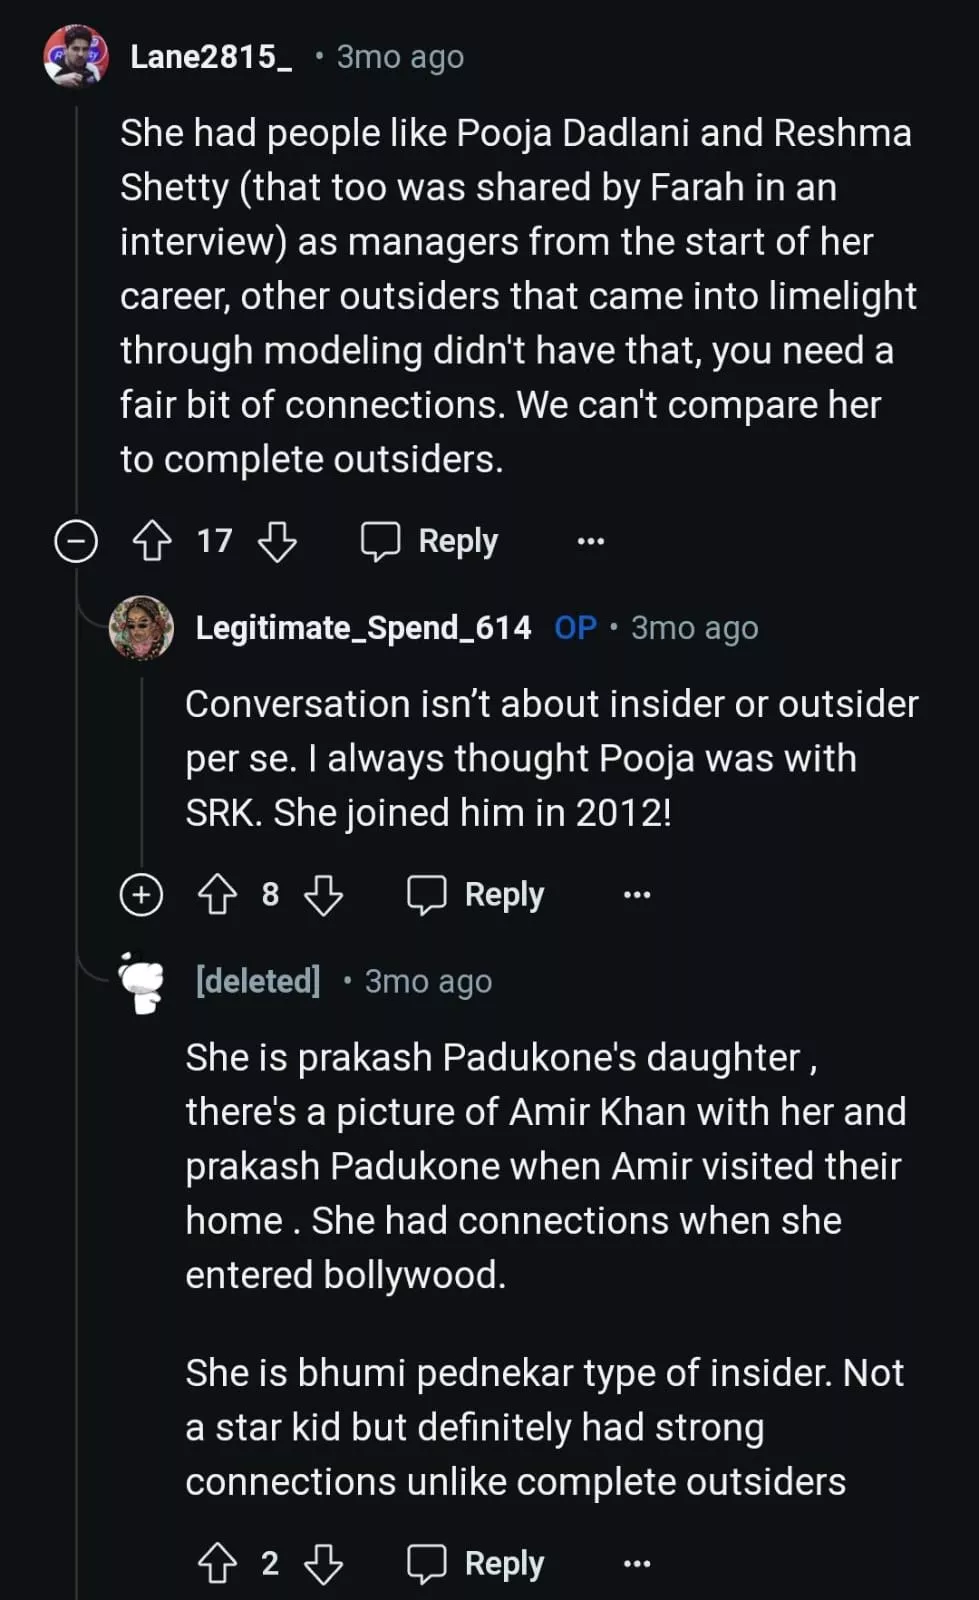This screenshot has width=979, height=1600.
Task: Expand replies under Legitimate_Spend_614's comment
Action: point(141,894)
